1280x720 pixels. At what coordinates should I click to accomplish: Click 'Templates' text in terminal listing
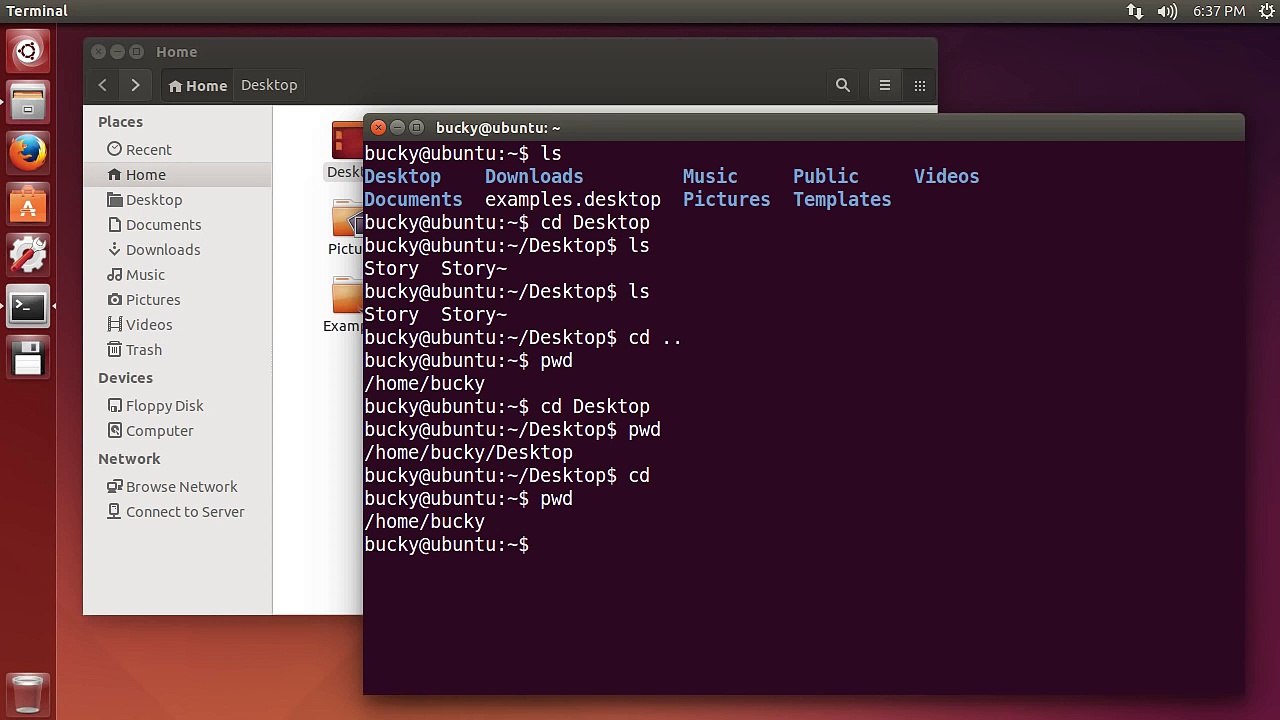click(x=842, y=199)
